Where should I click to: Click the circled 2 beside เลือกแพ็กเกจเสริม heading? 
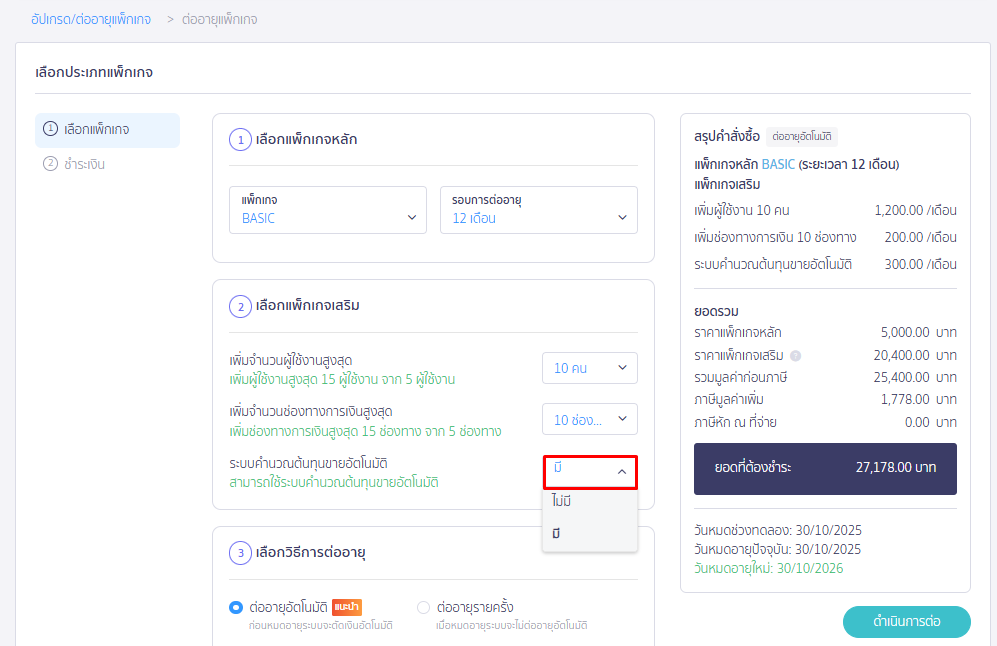[240, 306]
